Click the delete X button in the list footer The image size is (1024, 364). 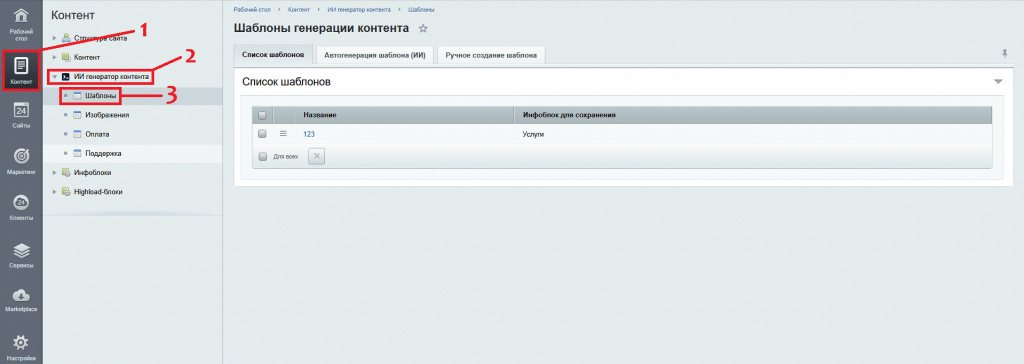(316, 156)
